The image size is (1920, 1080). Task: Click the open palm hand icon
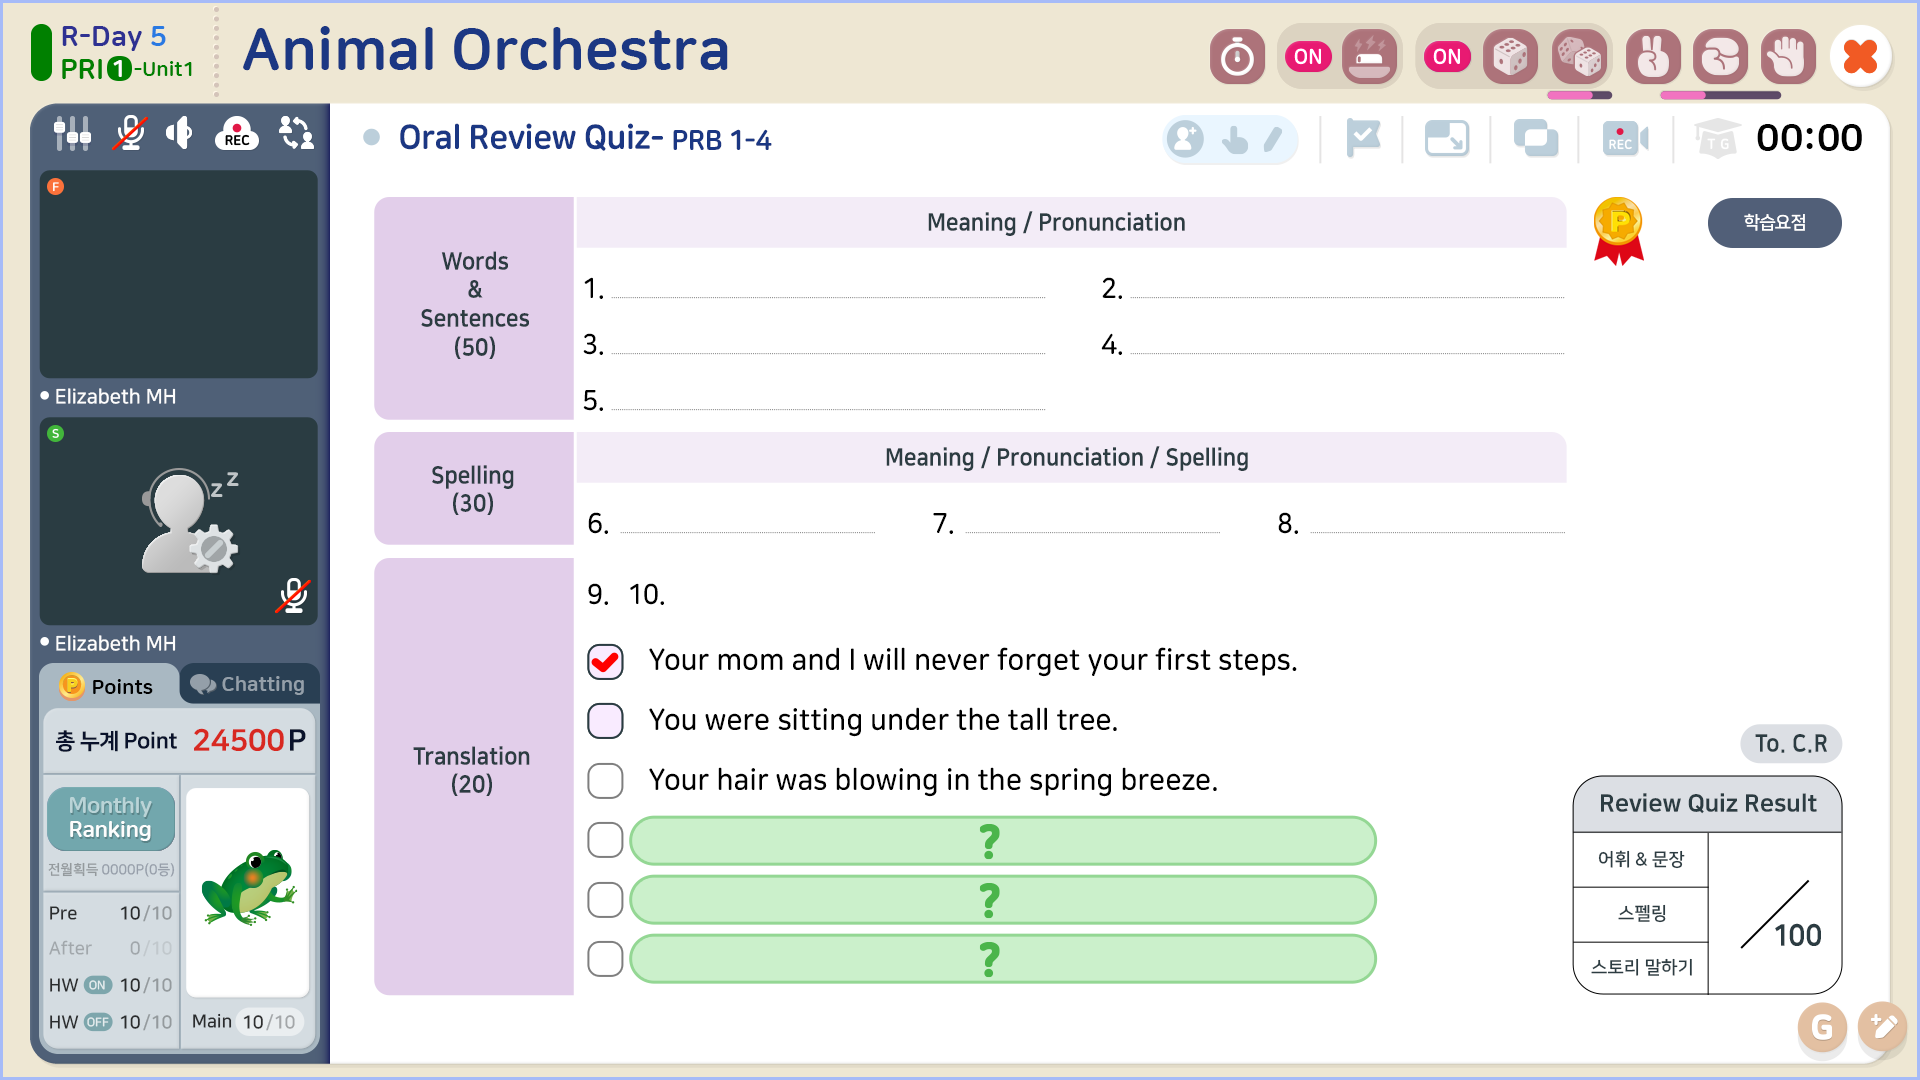pyautogui.click(x=1788, y=57)
